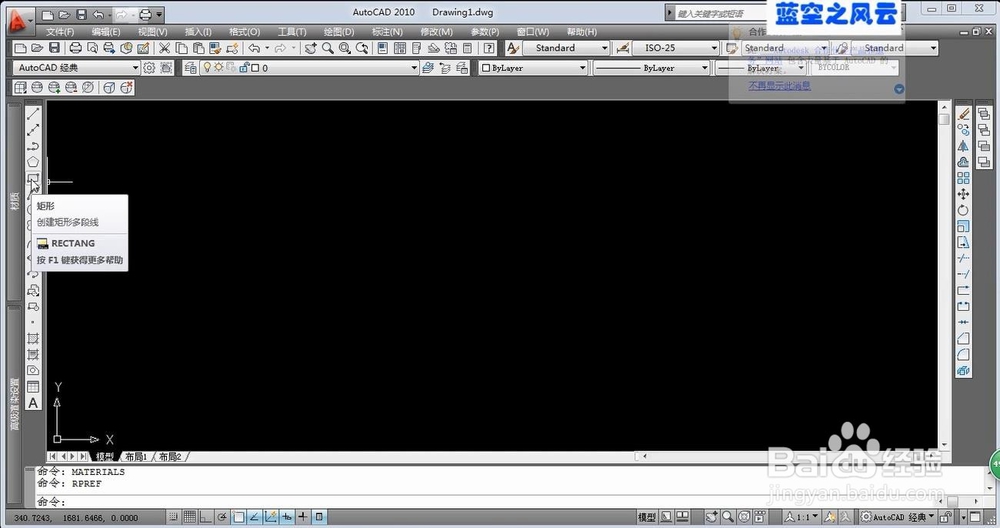This screenshot has height=528, width=1000.
Task: Select the Table tool in draw toolbar
Action: pyautogui.click(x=33, y=386)
